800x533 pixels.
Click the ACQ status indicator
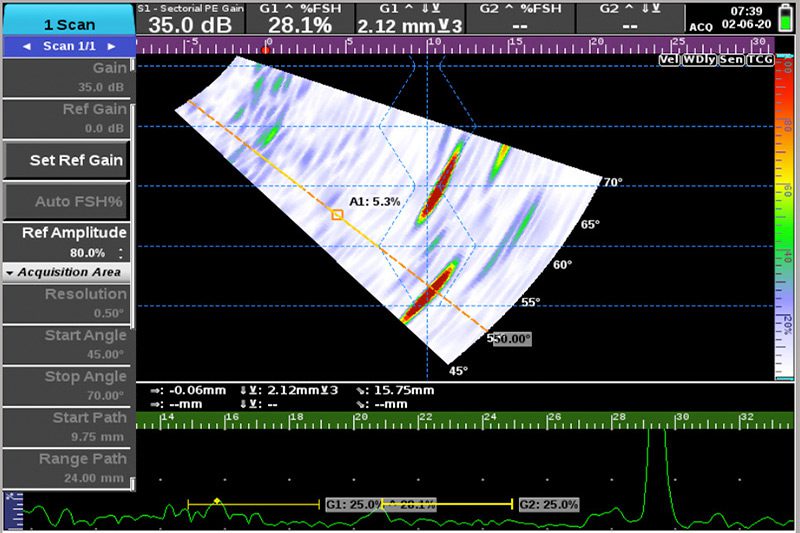[701, 27]
